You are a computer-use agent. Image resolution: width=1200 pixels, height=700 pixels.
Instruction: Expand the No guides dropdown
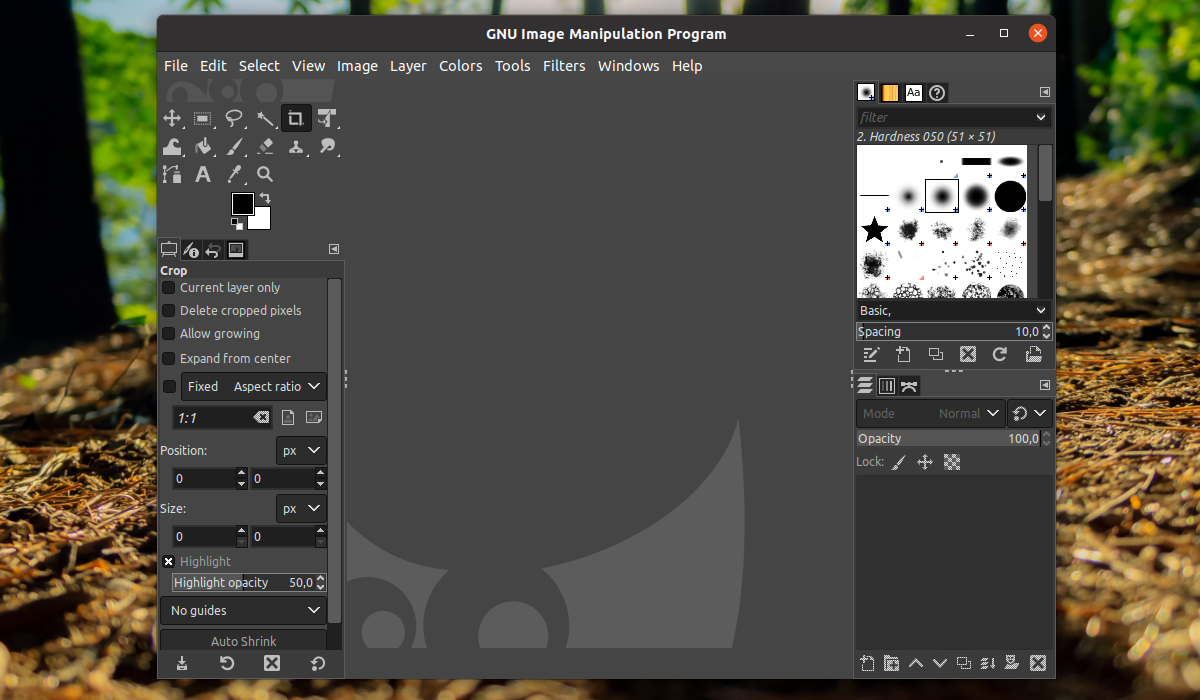coord(244,610)
